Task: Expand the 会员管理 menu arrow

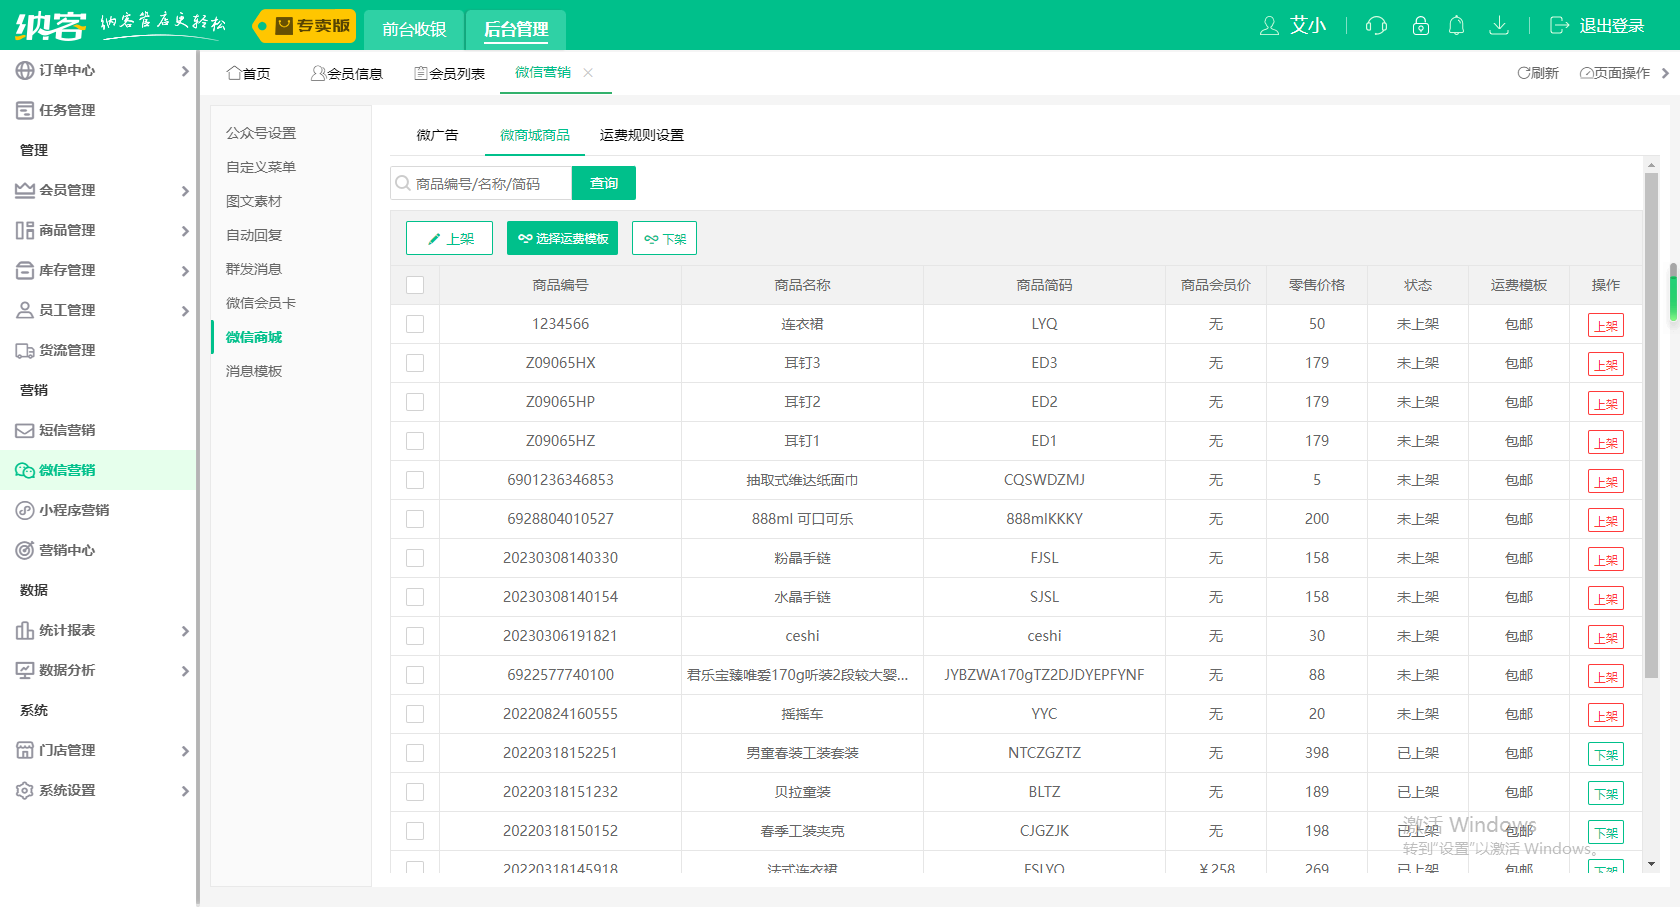Action: [x=185, y=191]
